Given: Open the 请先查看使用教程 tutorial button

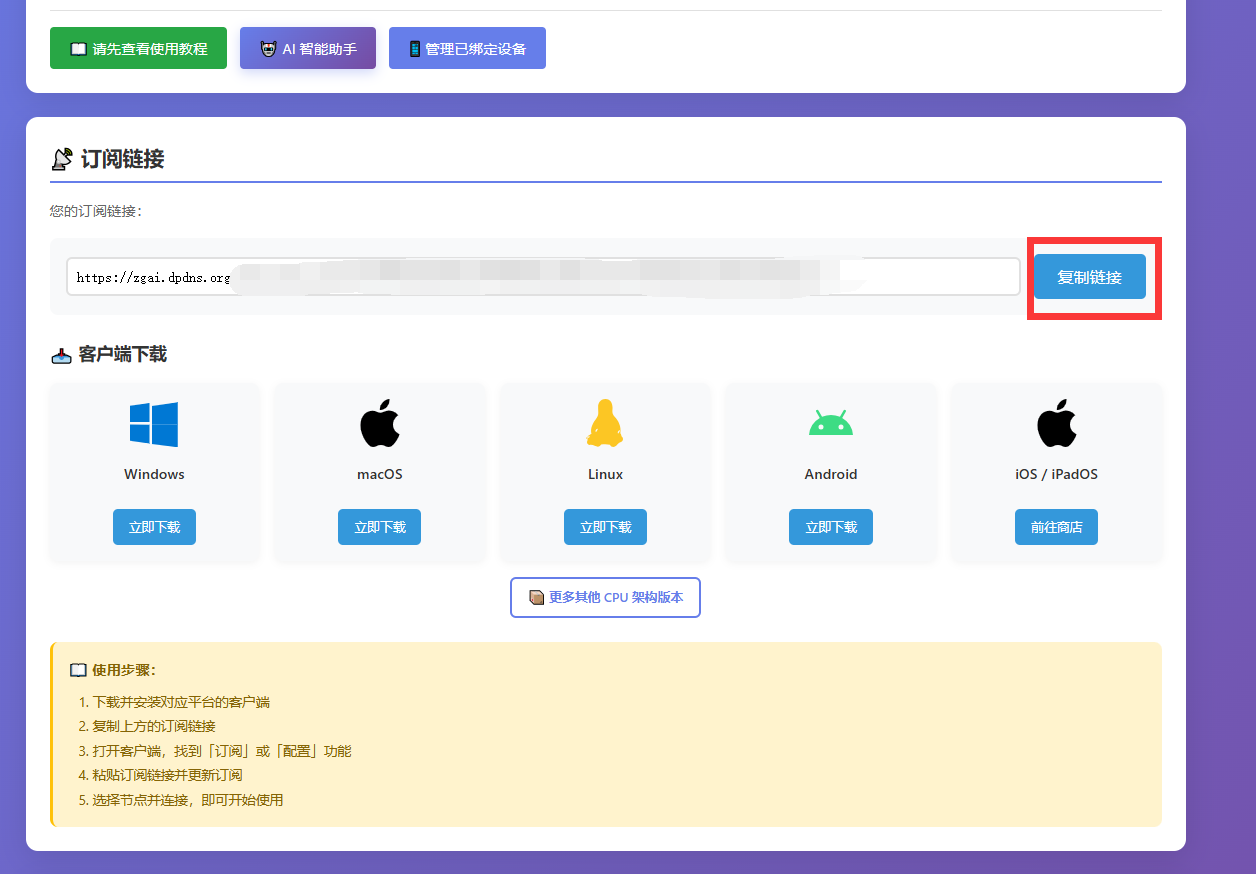Looking at the screenshot, I should coord(138,48).
